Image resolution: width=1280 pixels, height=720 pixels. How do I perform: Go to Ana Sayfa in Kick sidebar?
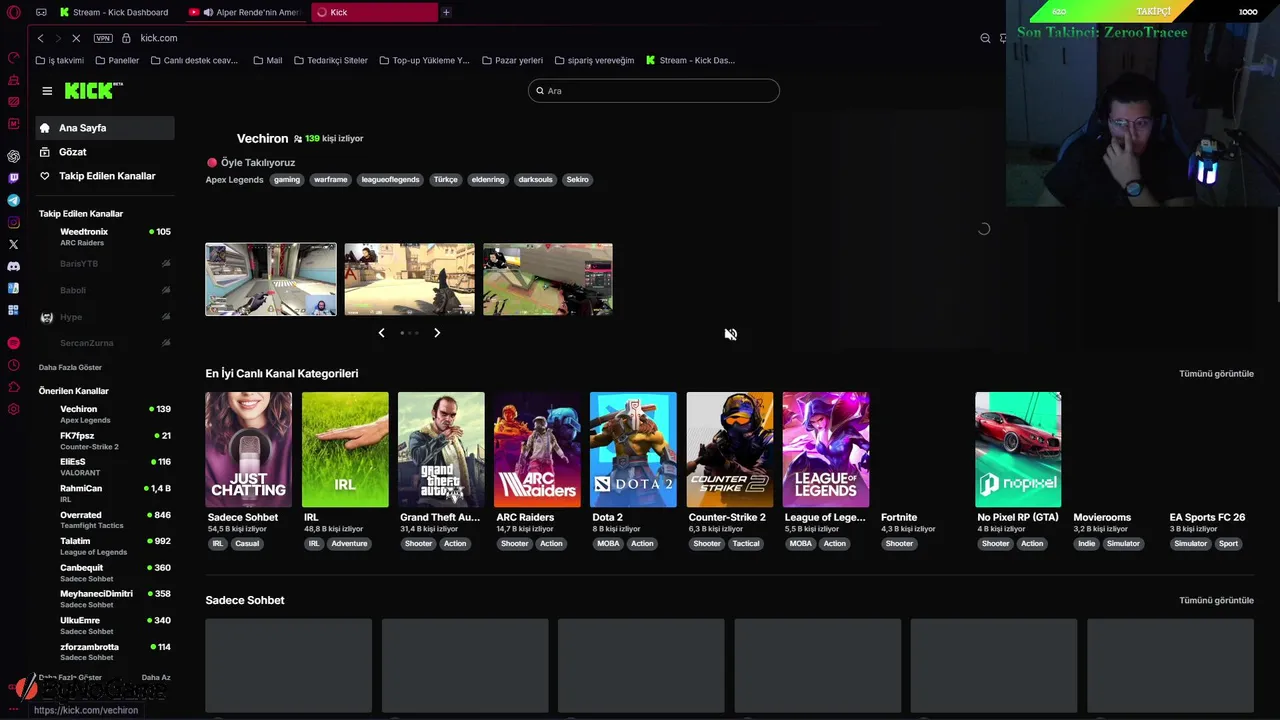pos(104,128)
